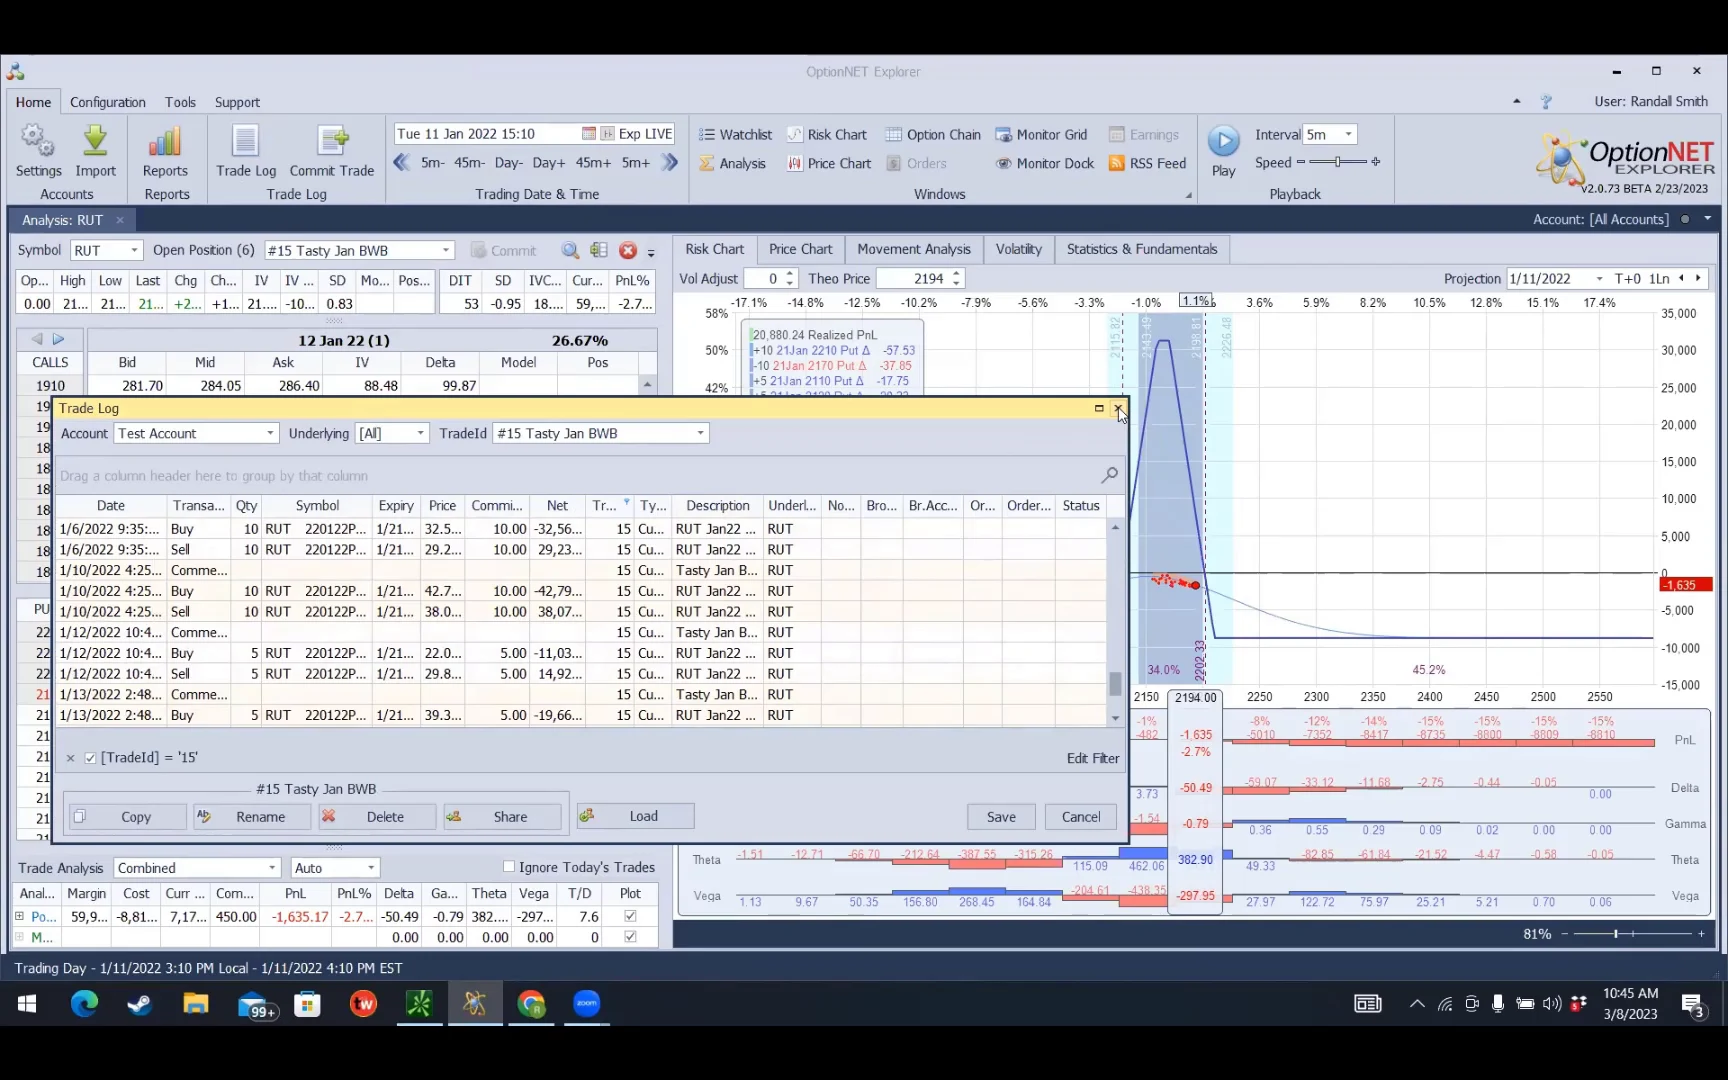Toggle the Plot checkbox for Po... row

coord(630,916)
